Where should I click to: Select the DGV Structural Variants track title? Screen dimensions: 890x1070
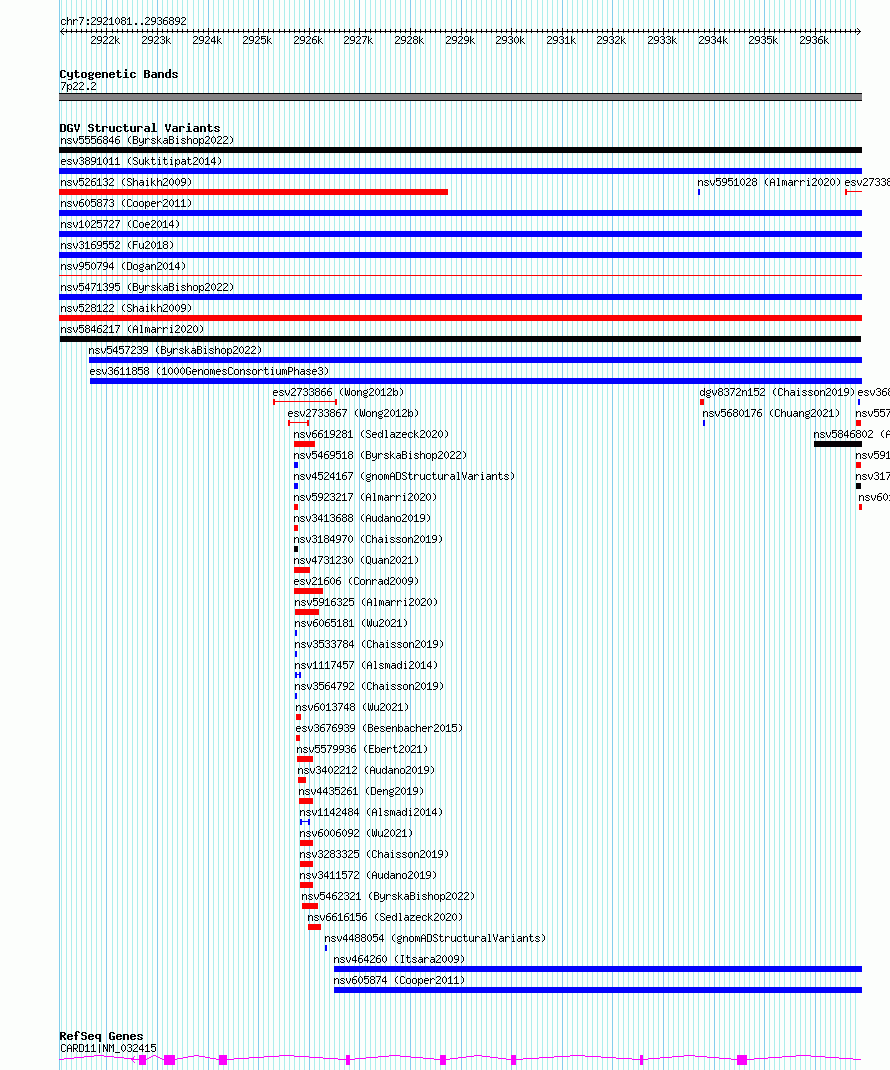pos(140,128)
